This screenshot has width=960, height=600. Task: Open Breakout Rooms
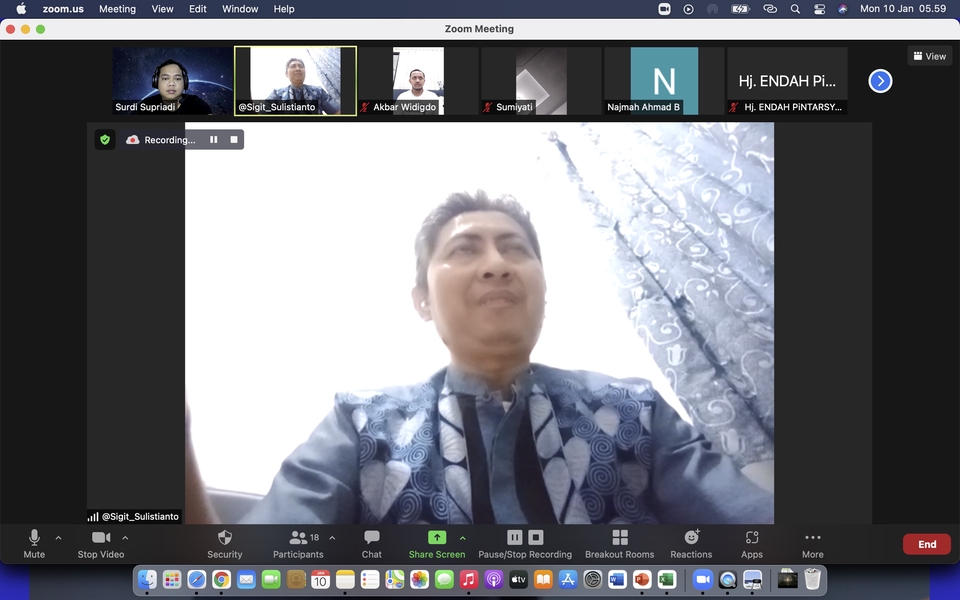620,544
